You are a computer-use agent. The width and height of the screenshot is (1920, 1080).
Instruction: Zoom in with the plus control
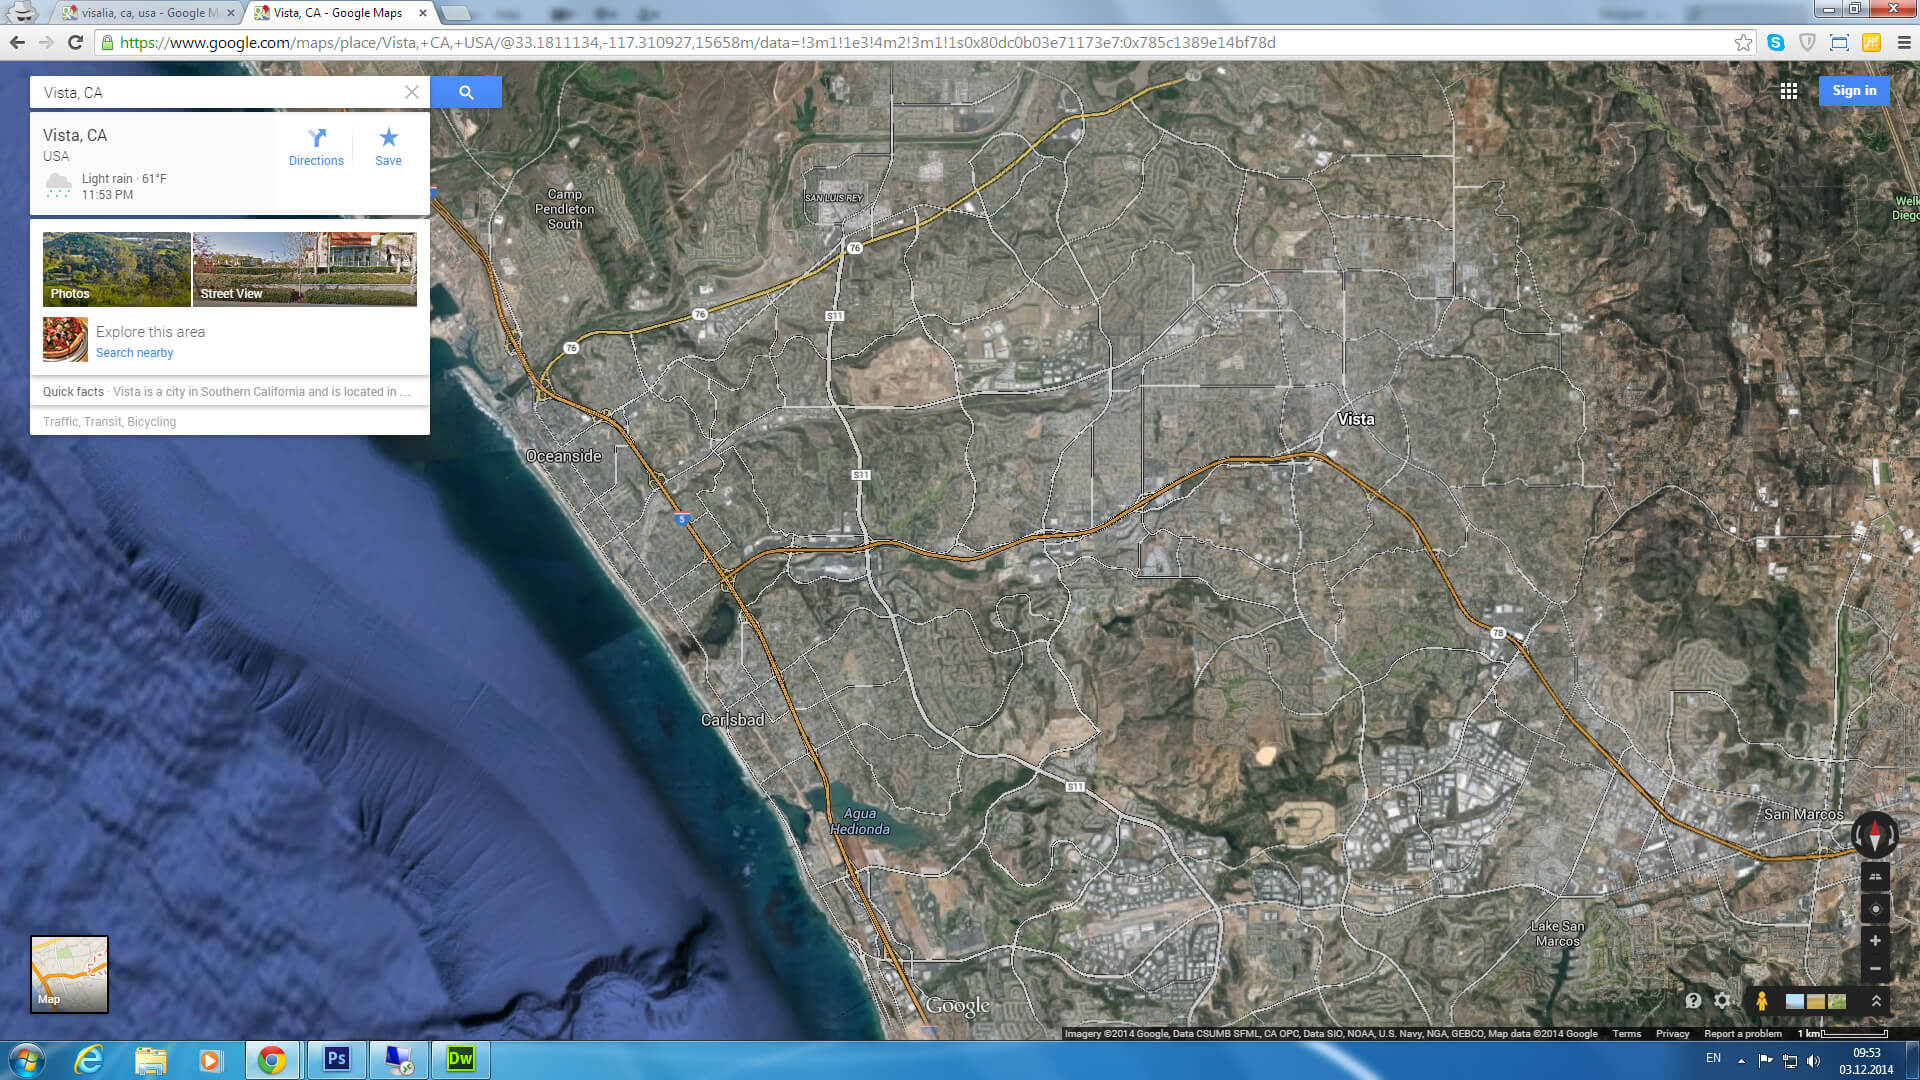pyautogui.click(x=1875, y=941)
